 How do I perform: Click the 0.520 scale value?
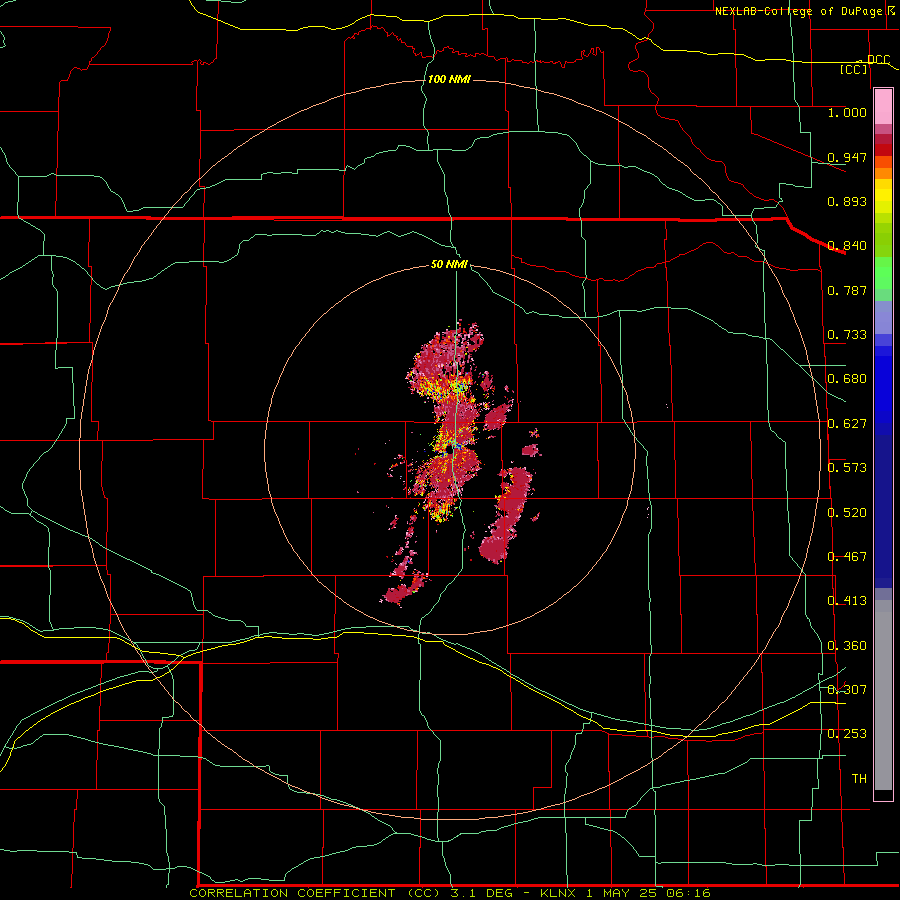pyautogui.click(x=847, y=513)
